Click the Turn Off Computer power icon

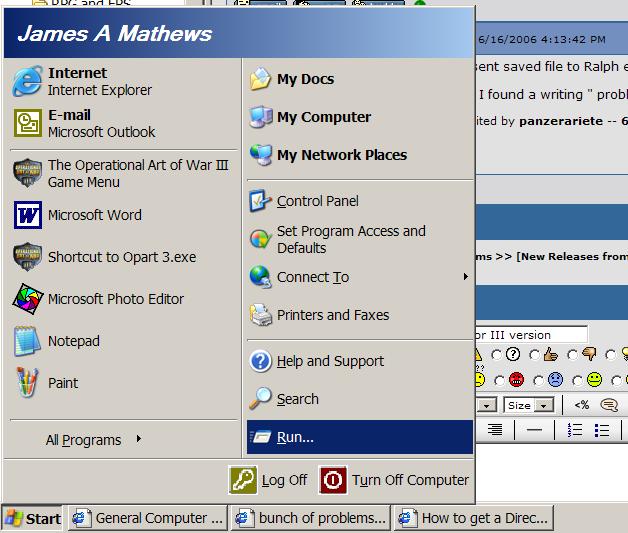(x=333, y=480)
